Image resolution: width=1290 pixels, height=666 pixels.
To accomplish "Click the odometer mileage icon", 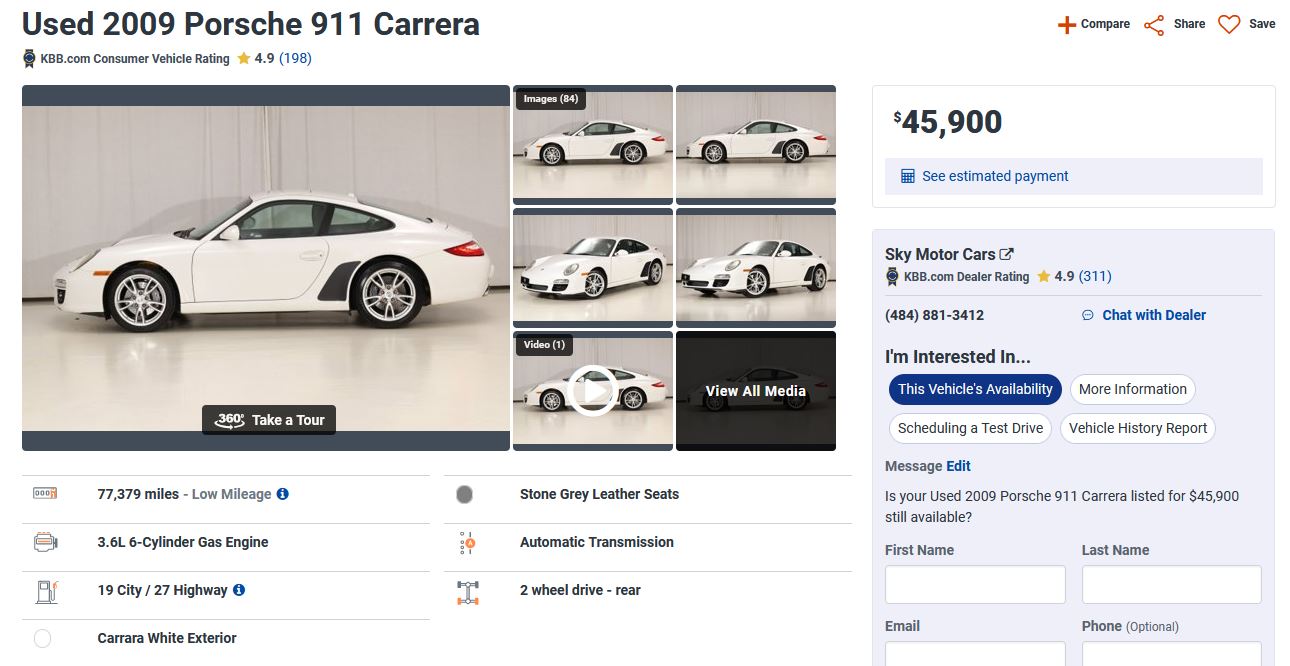I will (45, 493).
